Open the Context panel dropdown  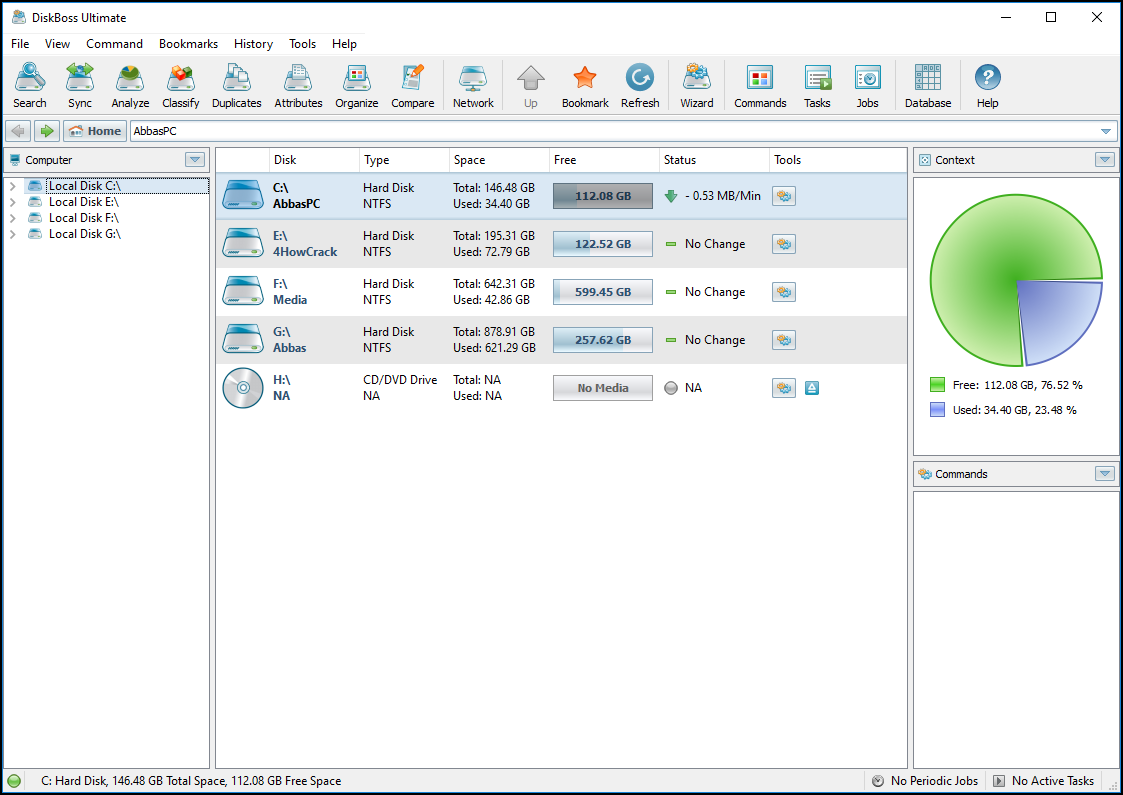click(x=1104, y=160)
